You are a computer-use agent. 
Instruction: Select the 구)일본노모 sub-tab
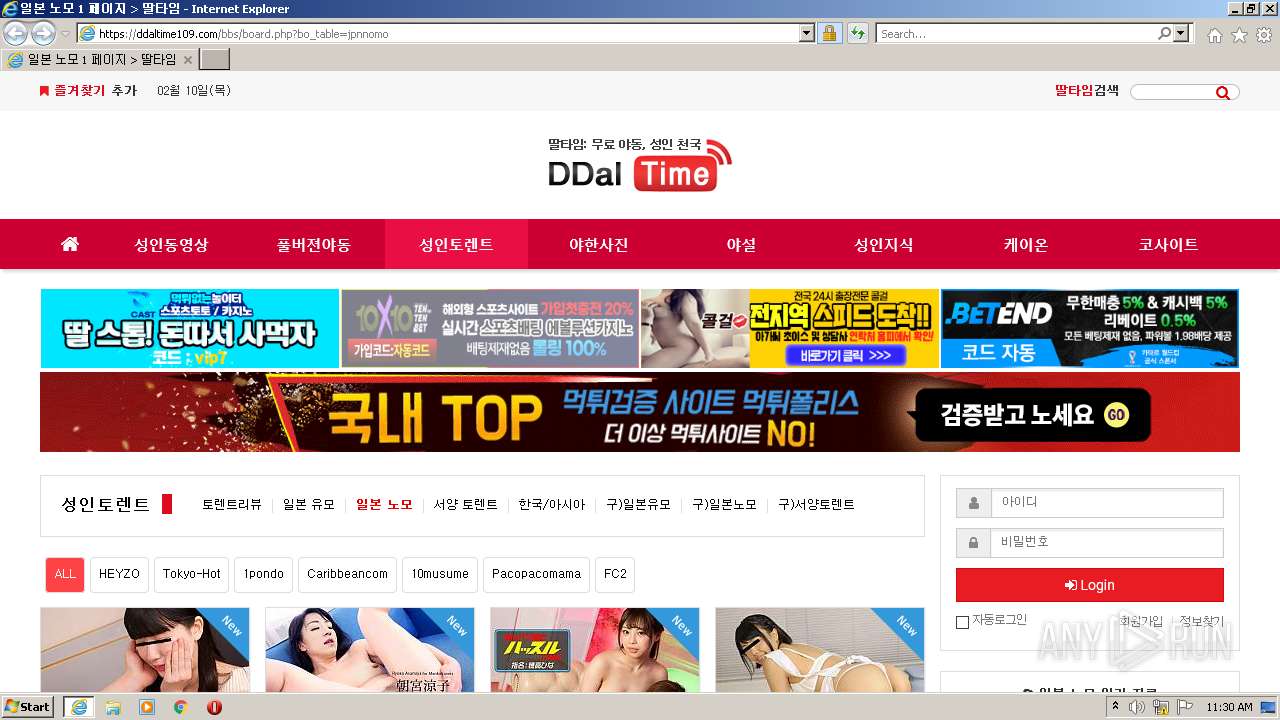pos(725,505)
